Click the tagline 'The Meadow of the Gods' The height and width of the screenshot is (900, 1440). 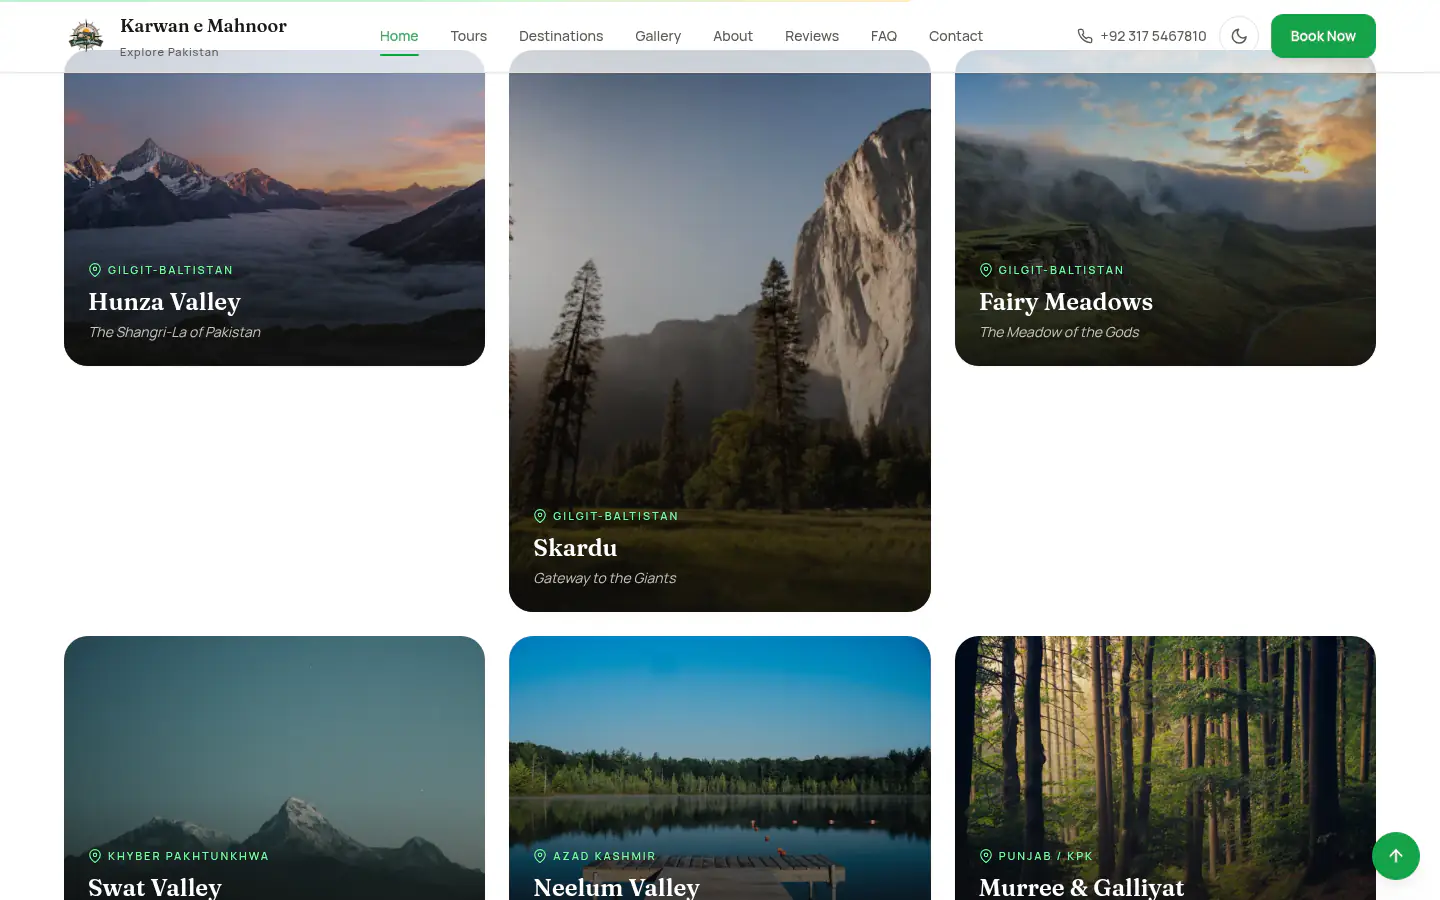(x=1059, y=332)
